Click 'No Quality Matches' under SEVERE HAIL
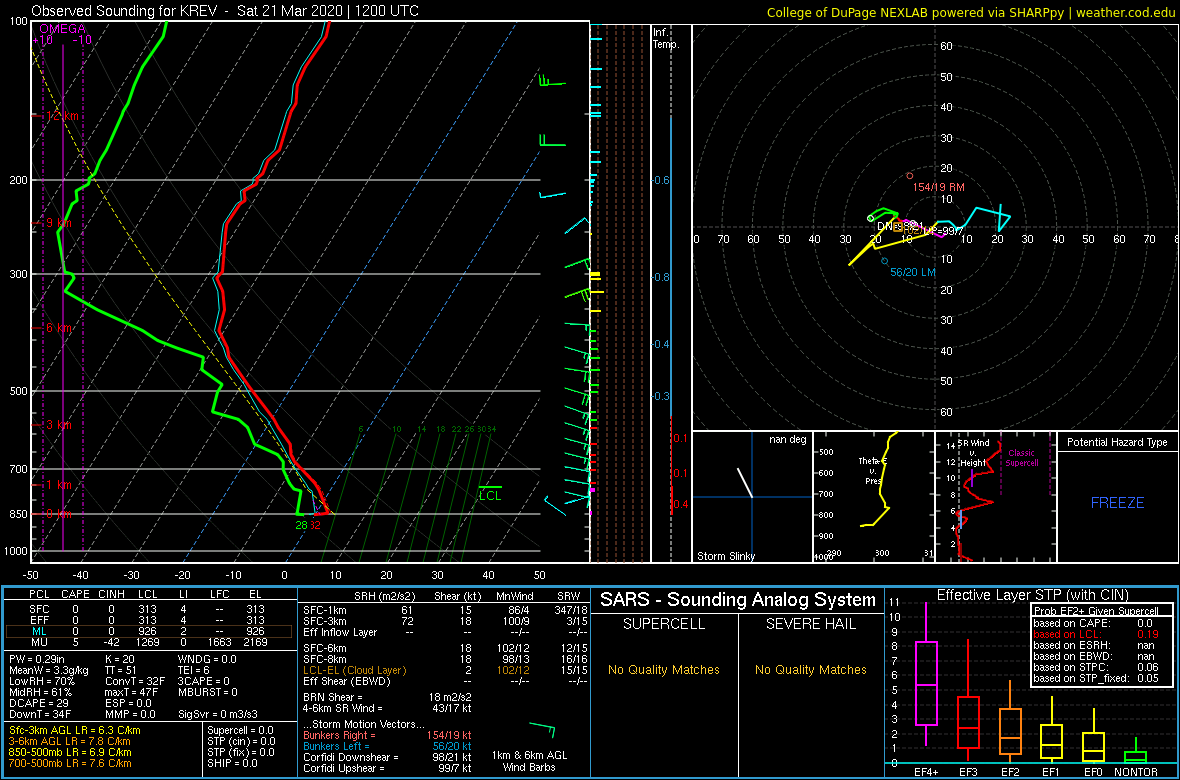The image size is (1180, 780). pos(810,669)
